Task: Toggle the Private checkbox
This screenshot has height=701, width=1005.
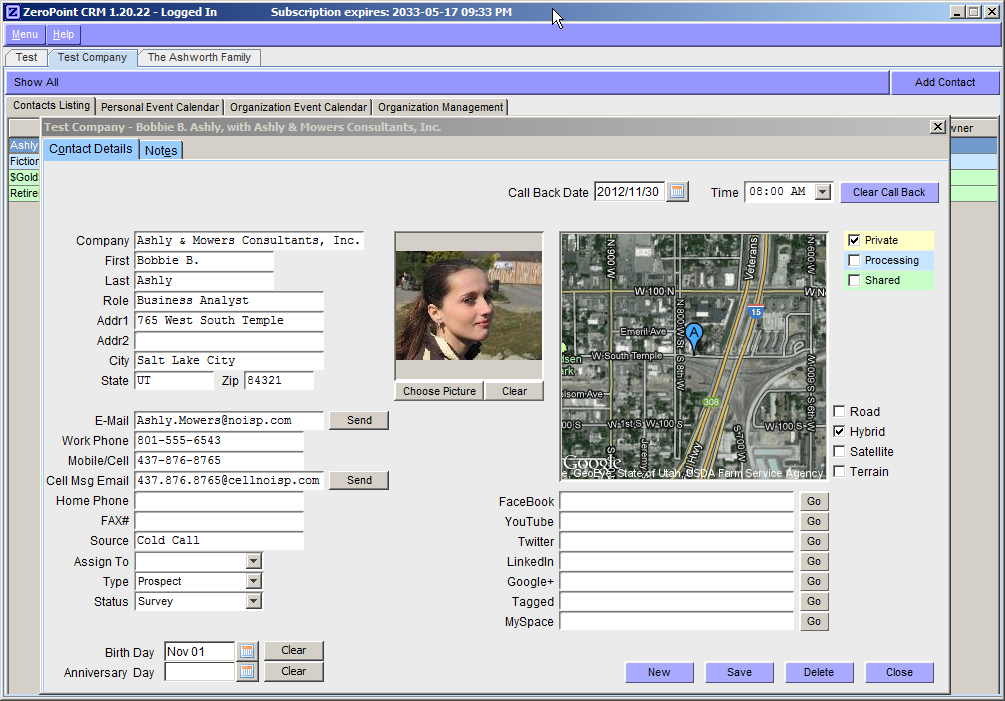Action: (854, 240)
